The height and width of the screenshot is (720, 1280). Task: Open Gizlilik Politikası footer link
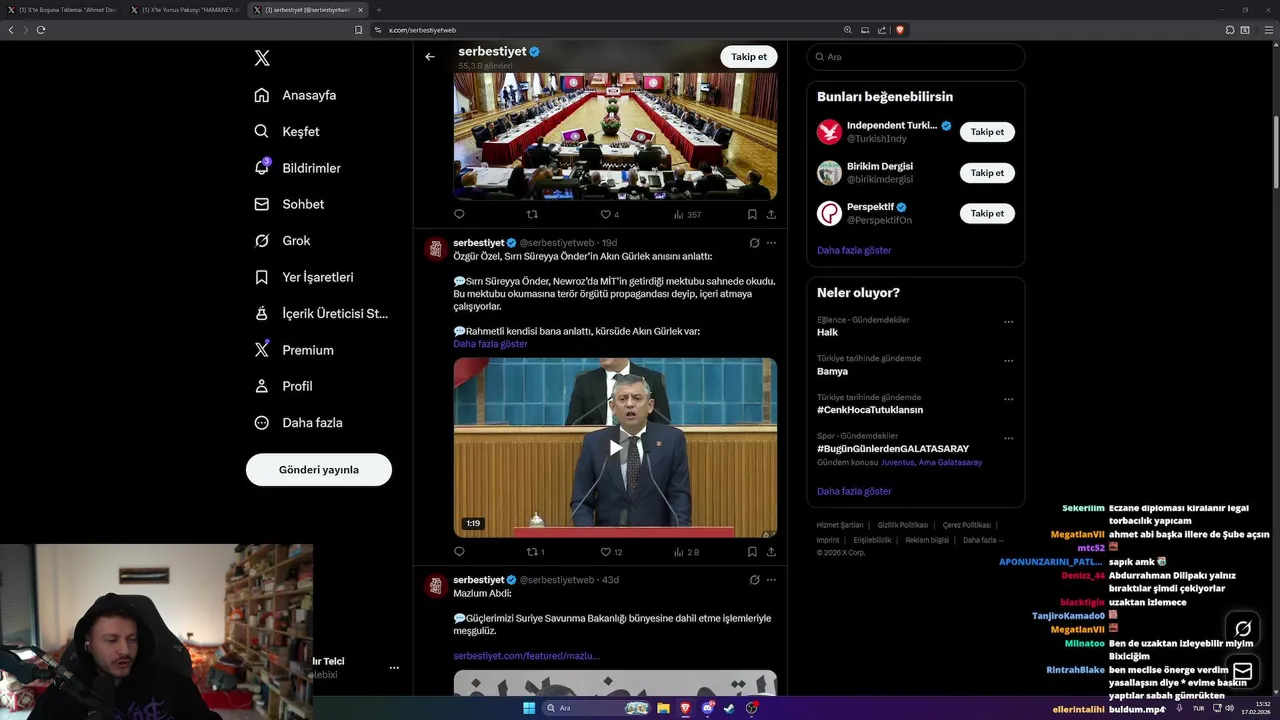903,525
